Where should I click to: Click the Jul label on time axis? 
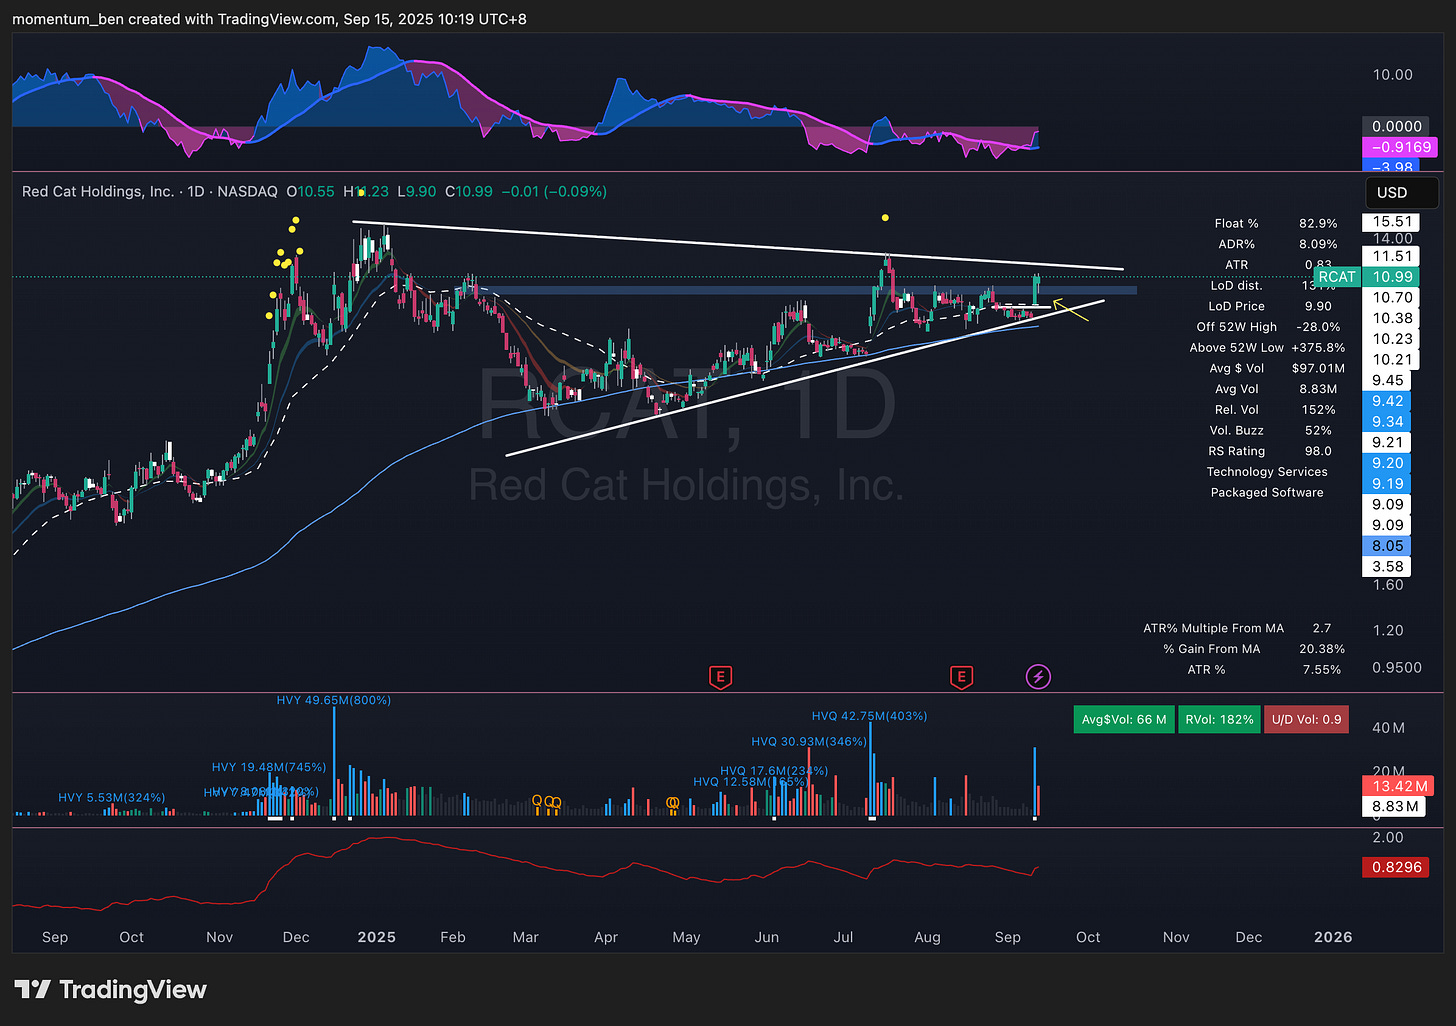pyautogui.click(x=844, y=937)
